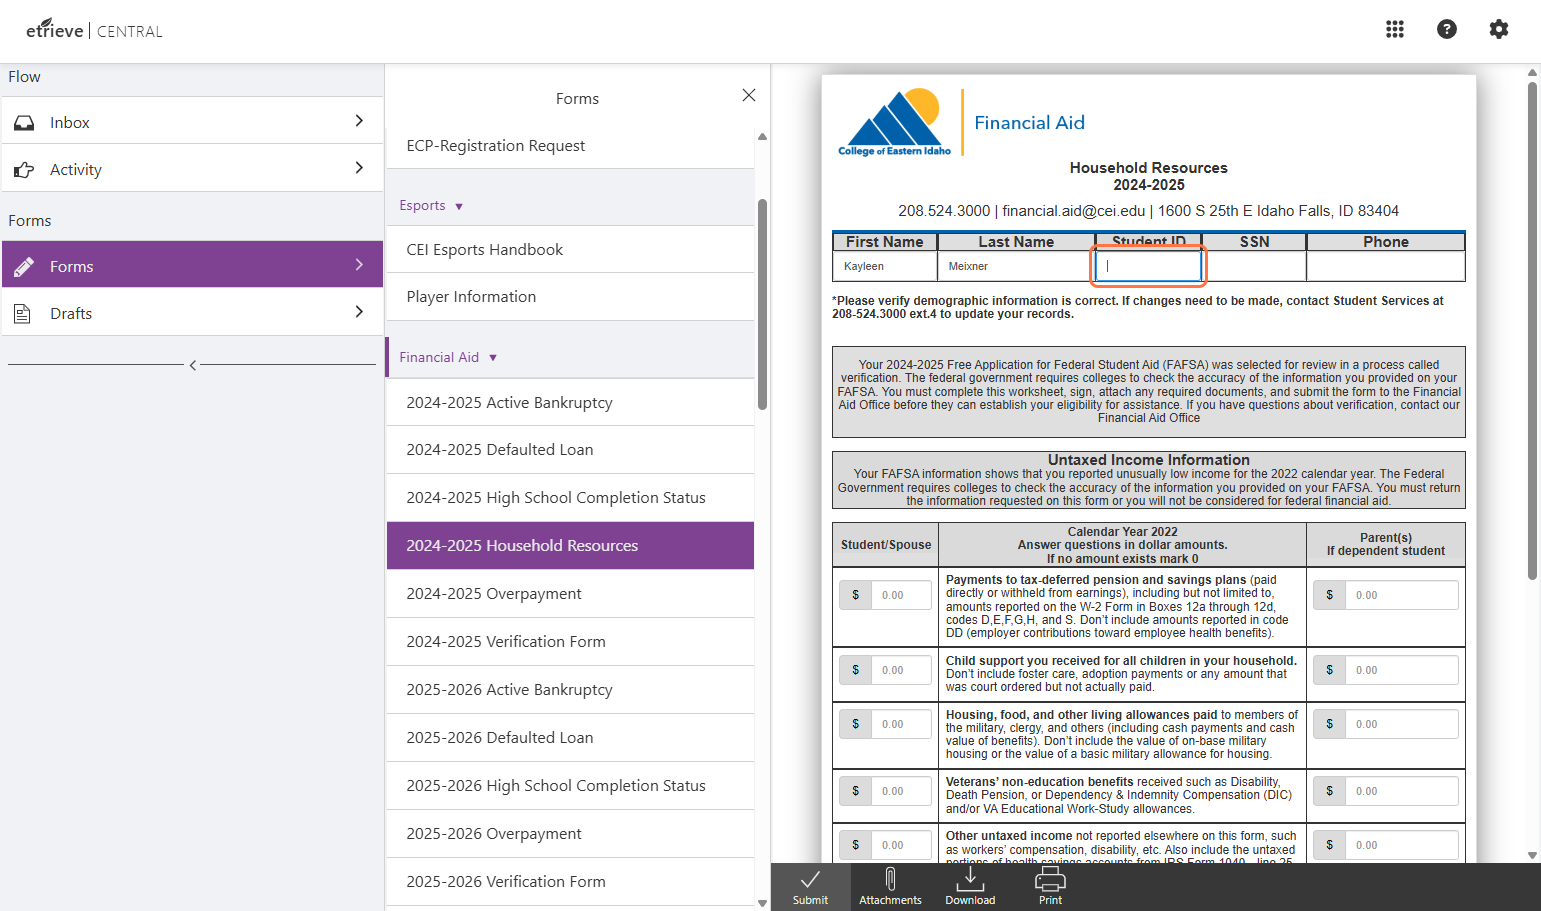The image size is (1541, 911).
Task: Open 2025-2026 Defaulted Loan form
Action: 570,738
